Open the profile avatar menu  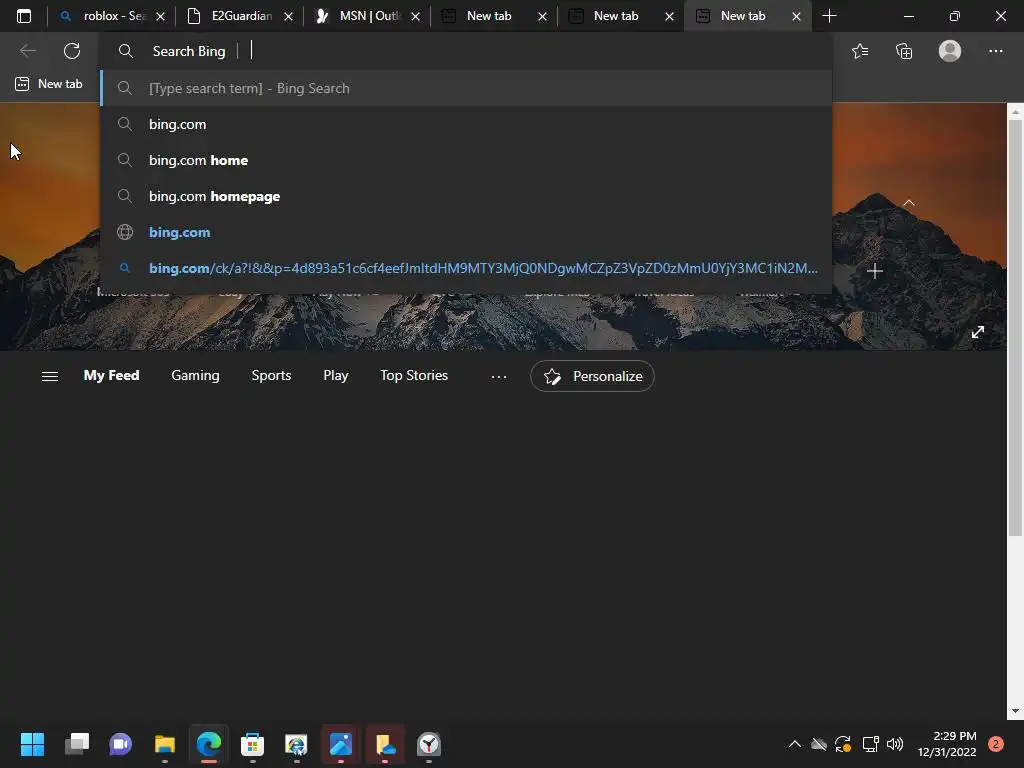pos(950,51)
